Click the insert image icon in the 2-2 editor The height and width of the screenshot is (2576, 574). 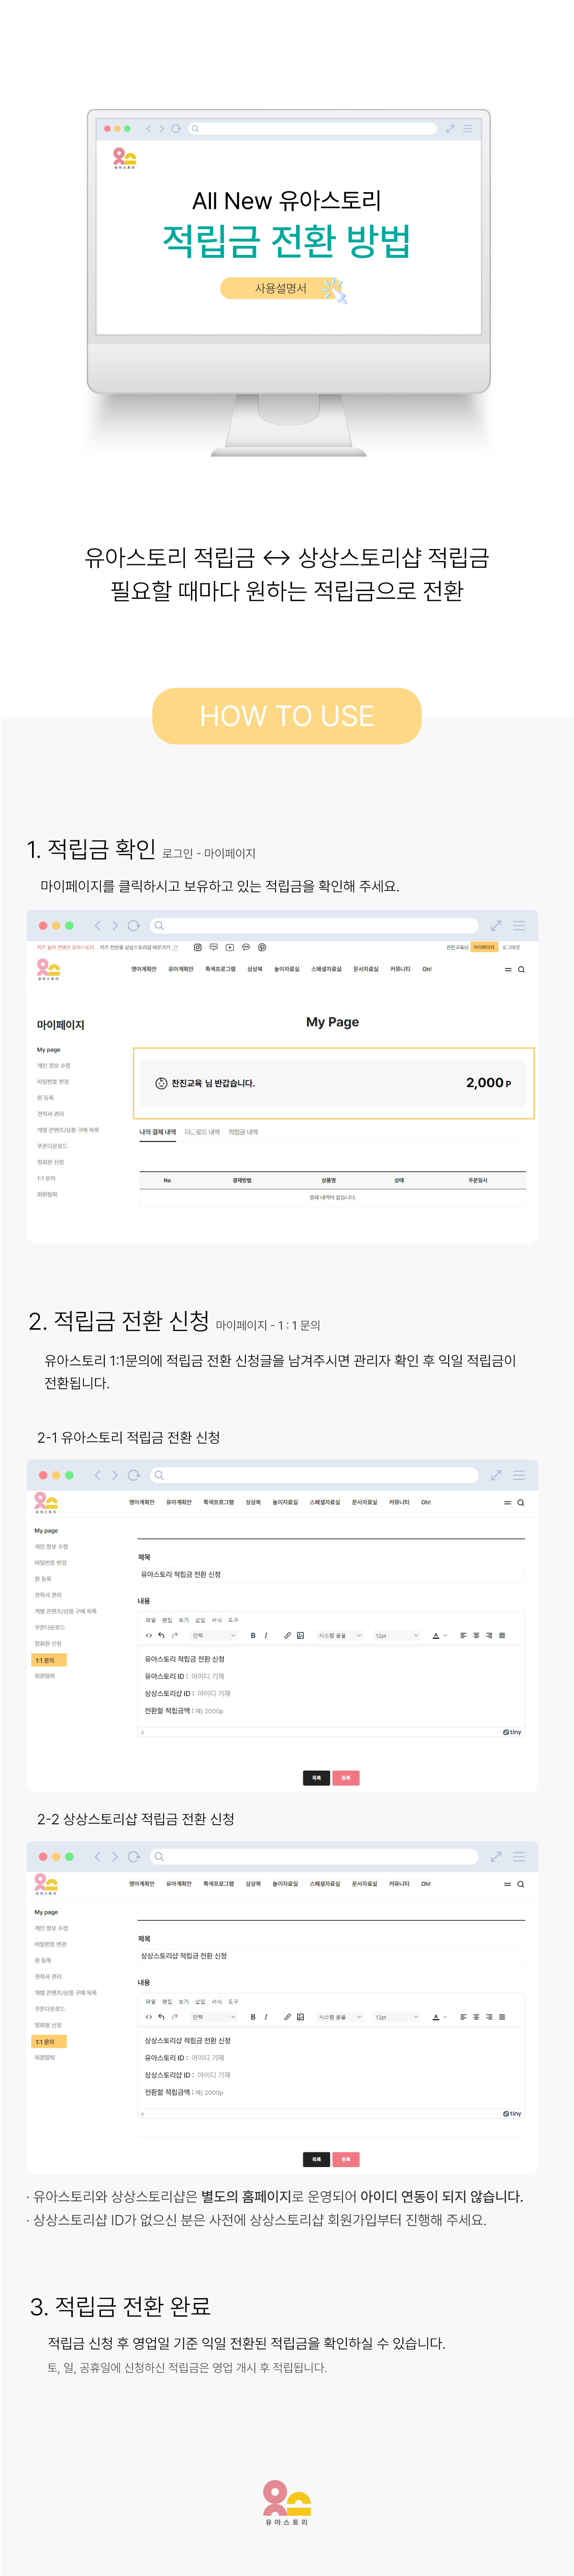(x=300, y=2017)
